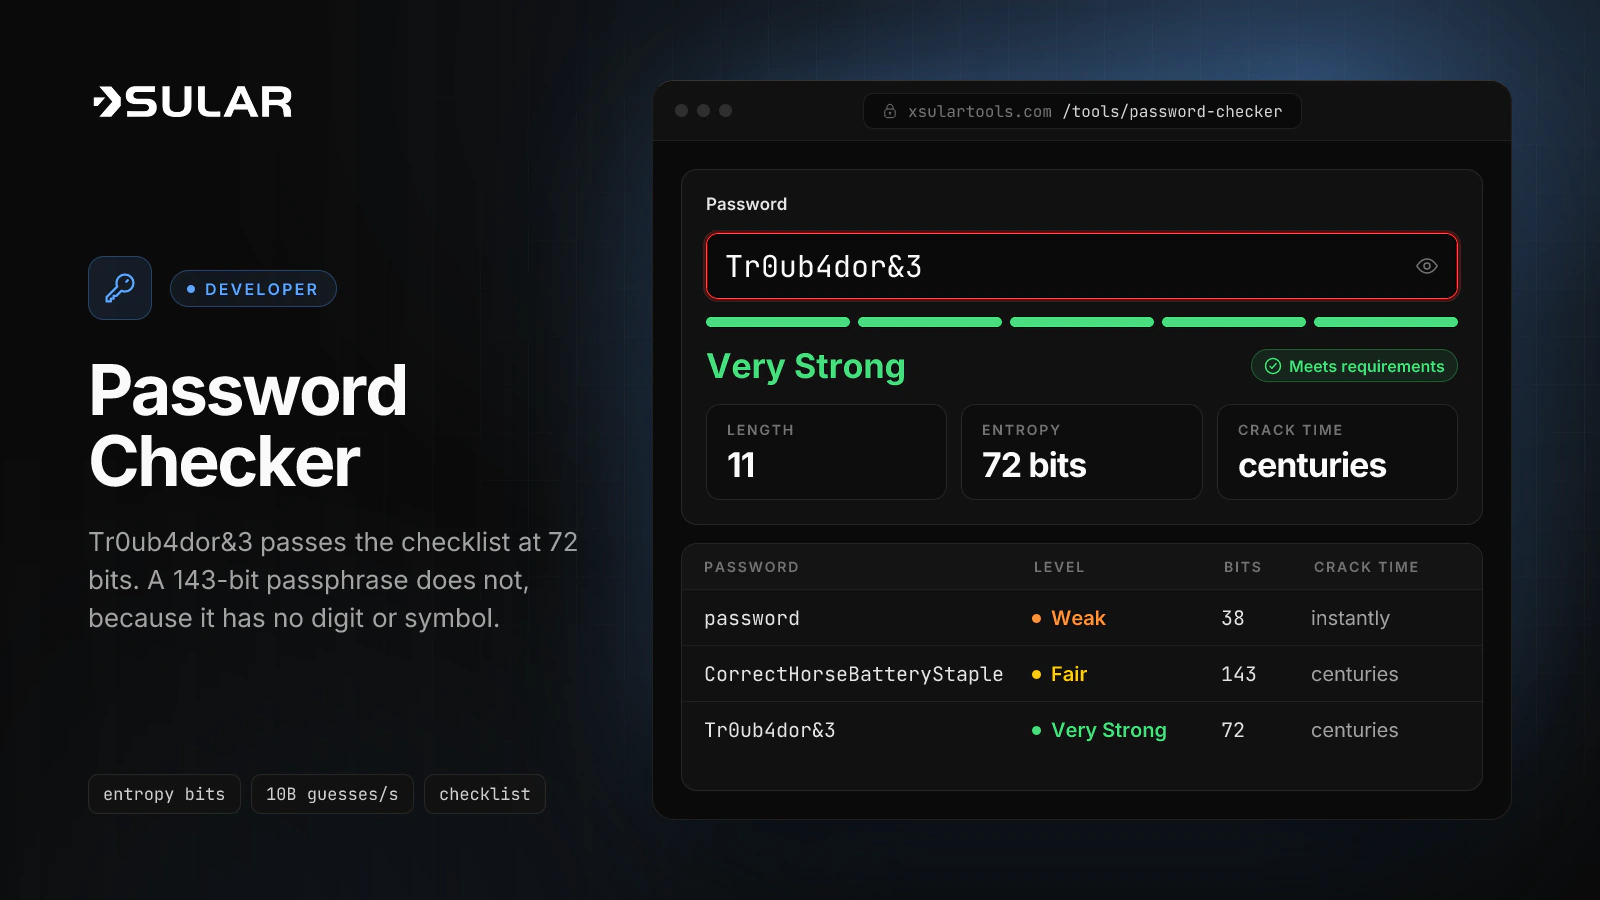Click the password input field
Viewport: 1600px width, 900px height.
pos(1082,266)
